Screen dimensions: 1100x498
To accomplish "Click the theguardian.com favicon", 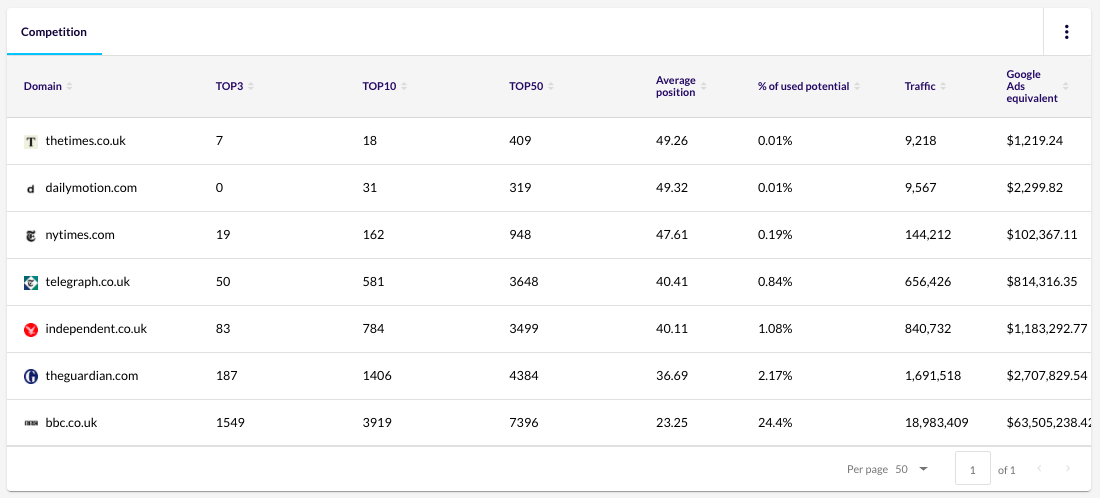I will tap(30, 377).
